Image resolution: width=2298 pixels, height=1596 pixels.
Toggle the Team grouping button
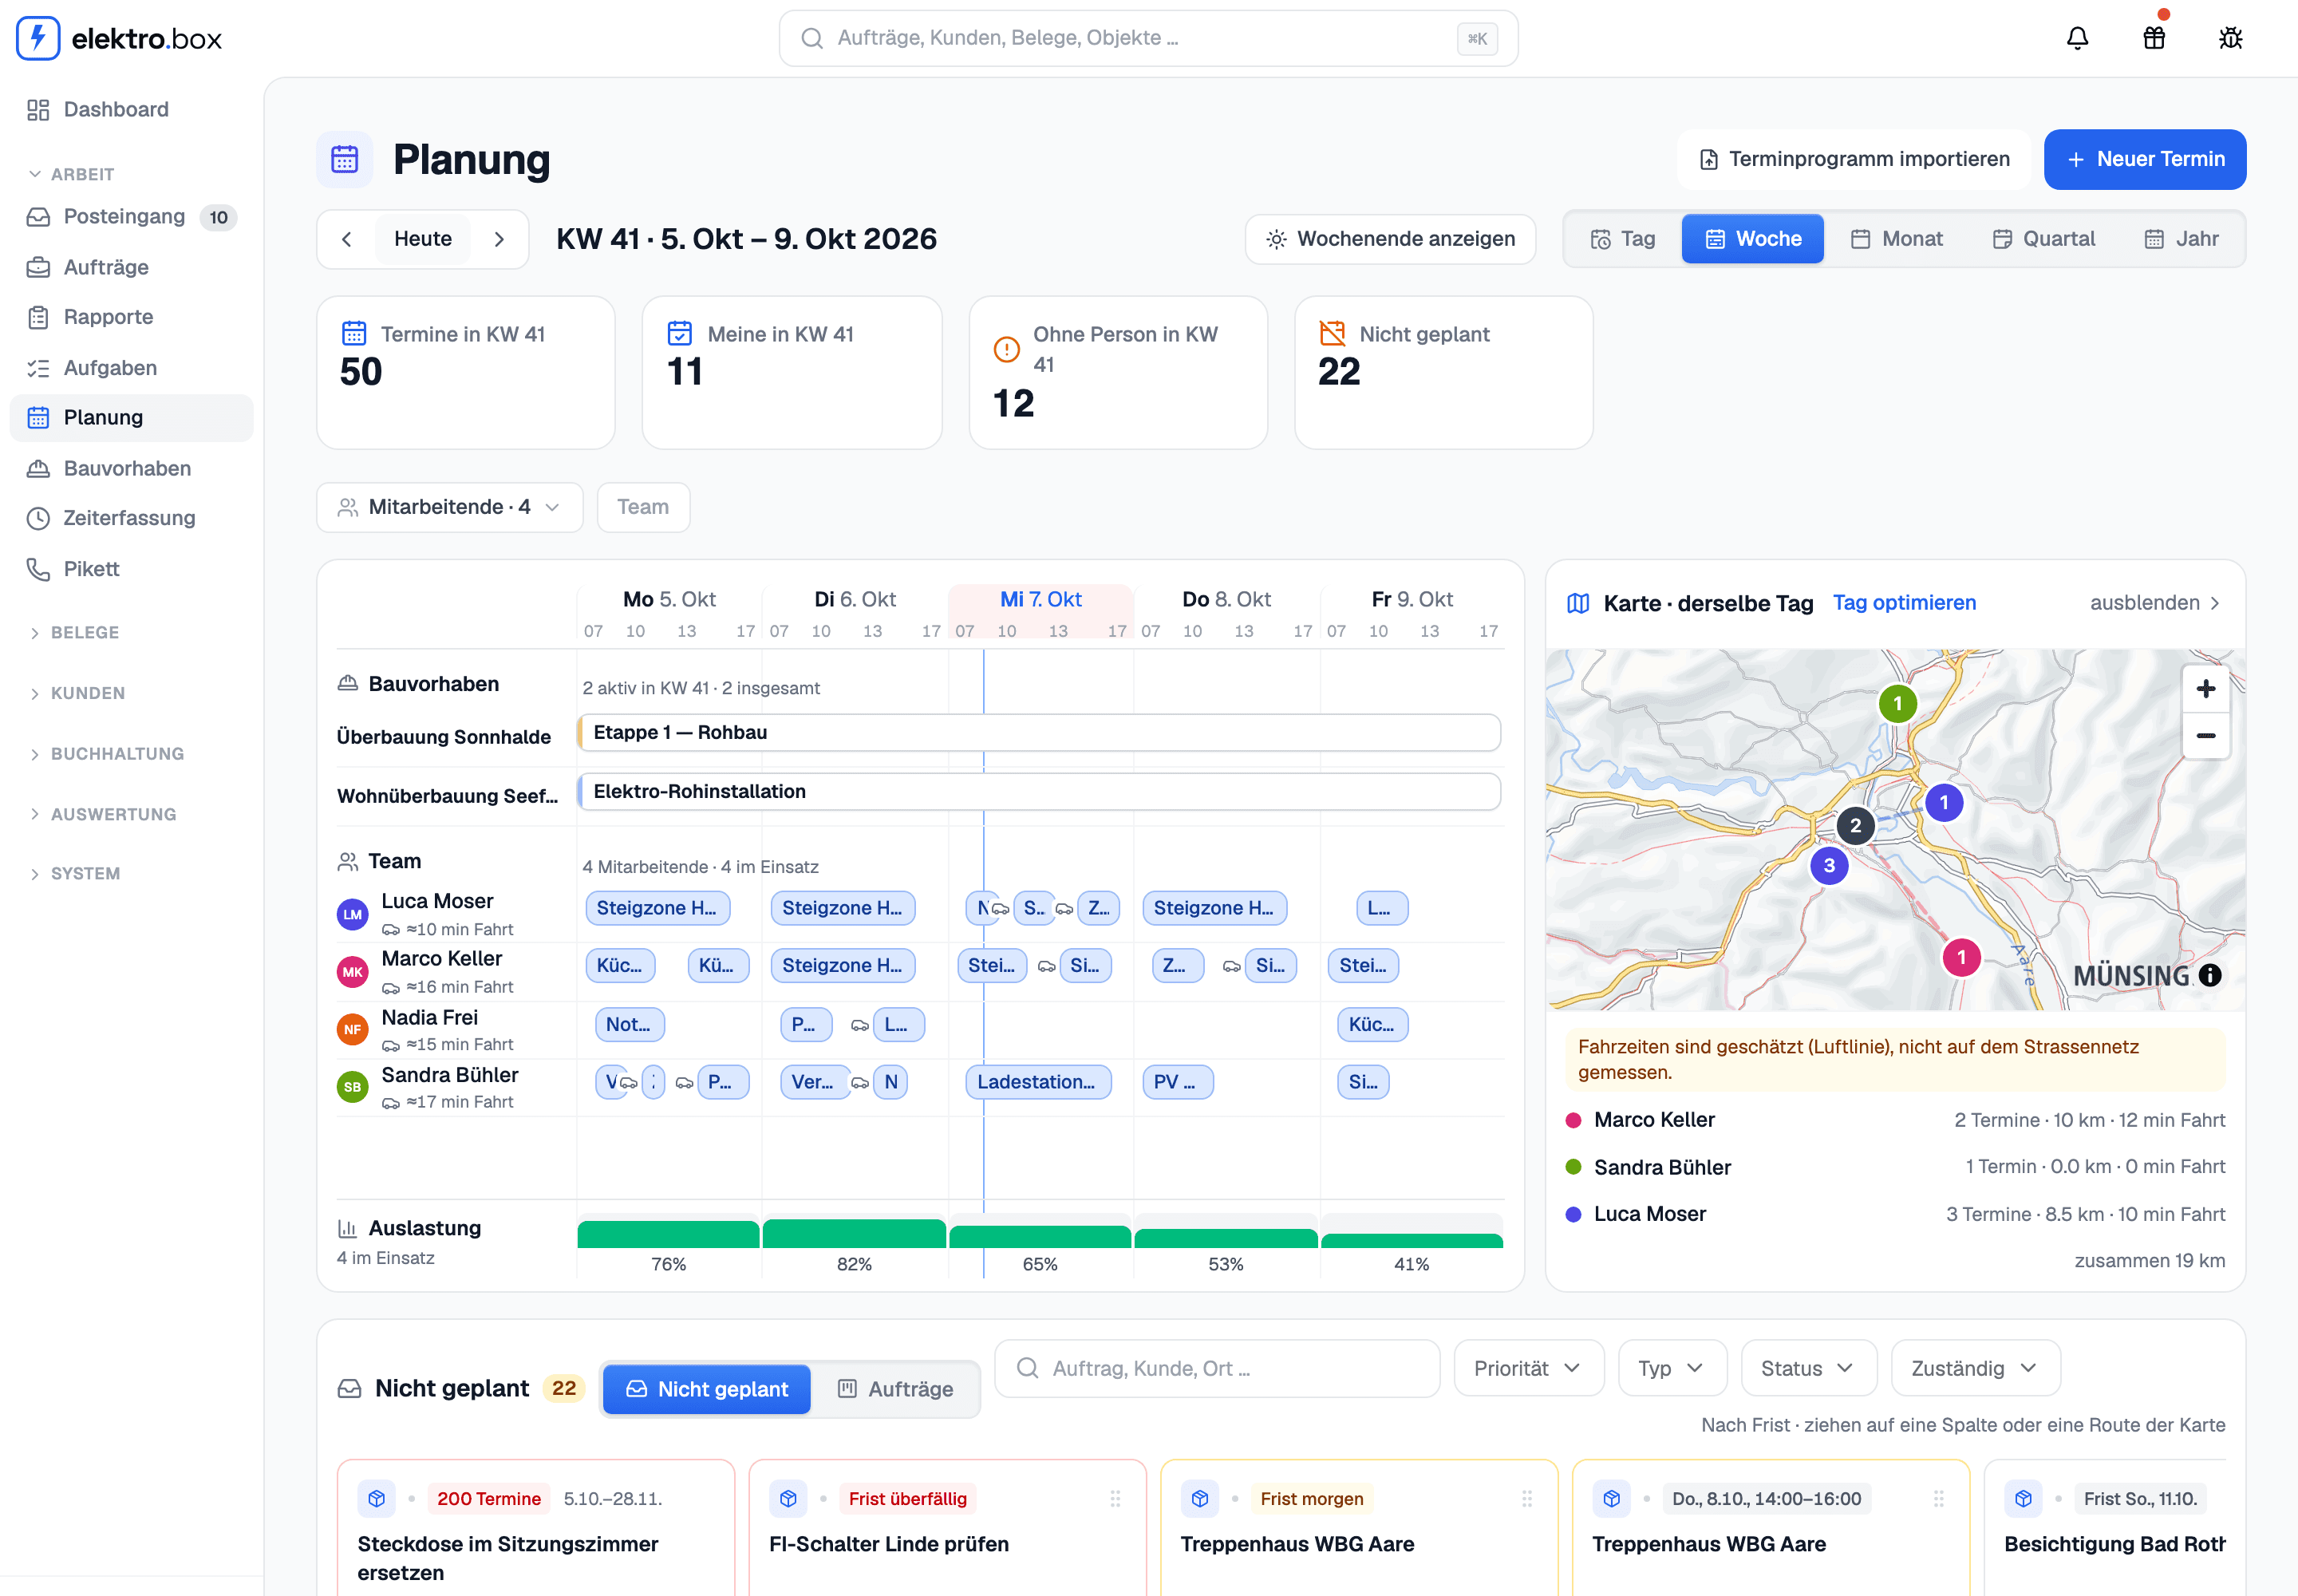pyautogui.click(x=643, y=507)
